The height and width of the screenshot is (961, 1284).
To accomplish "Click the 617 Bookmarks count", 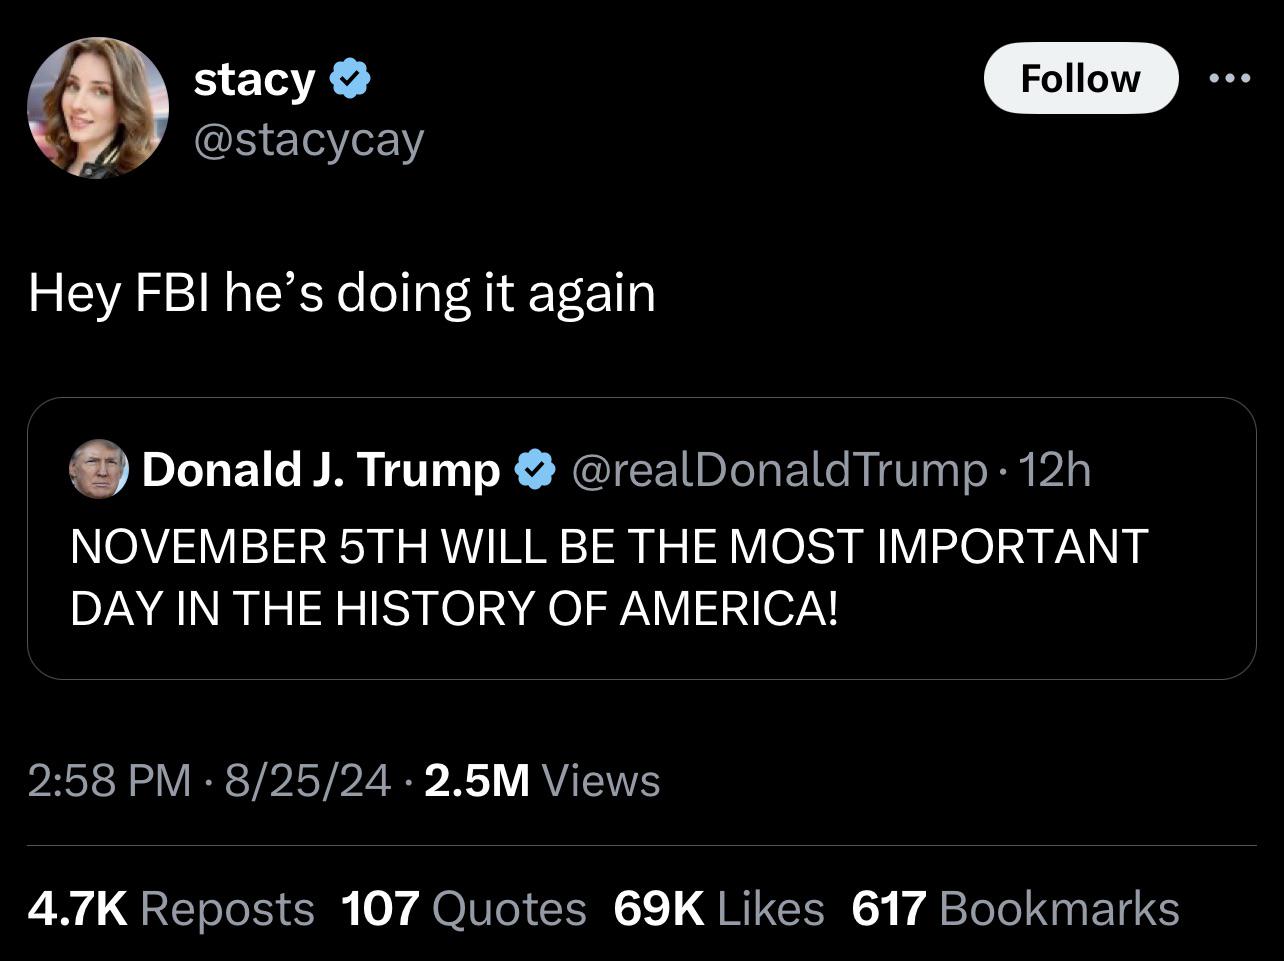I will tap(1015, 909).
